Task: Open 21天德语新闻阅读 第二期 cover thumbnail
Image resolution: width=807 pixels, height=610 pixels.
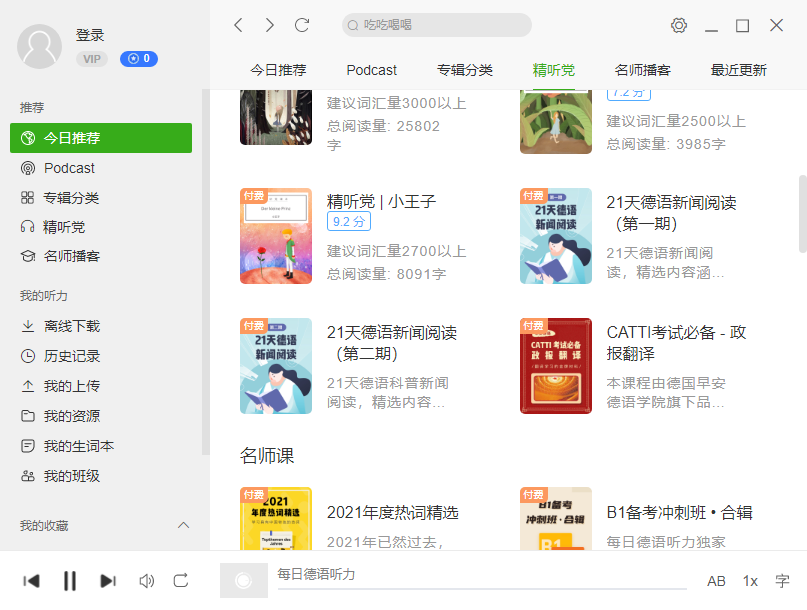Action: [276, 365]
